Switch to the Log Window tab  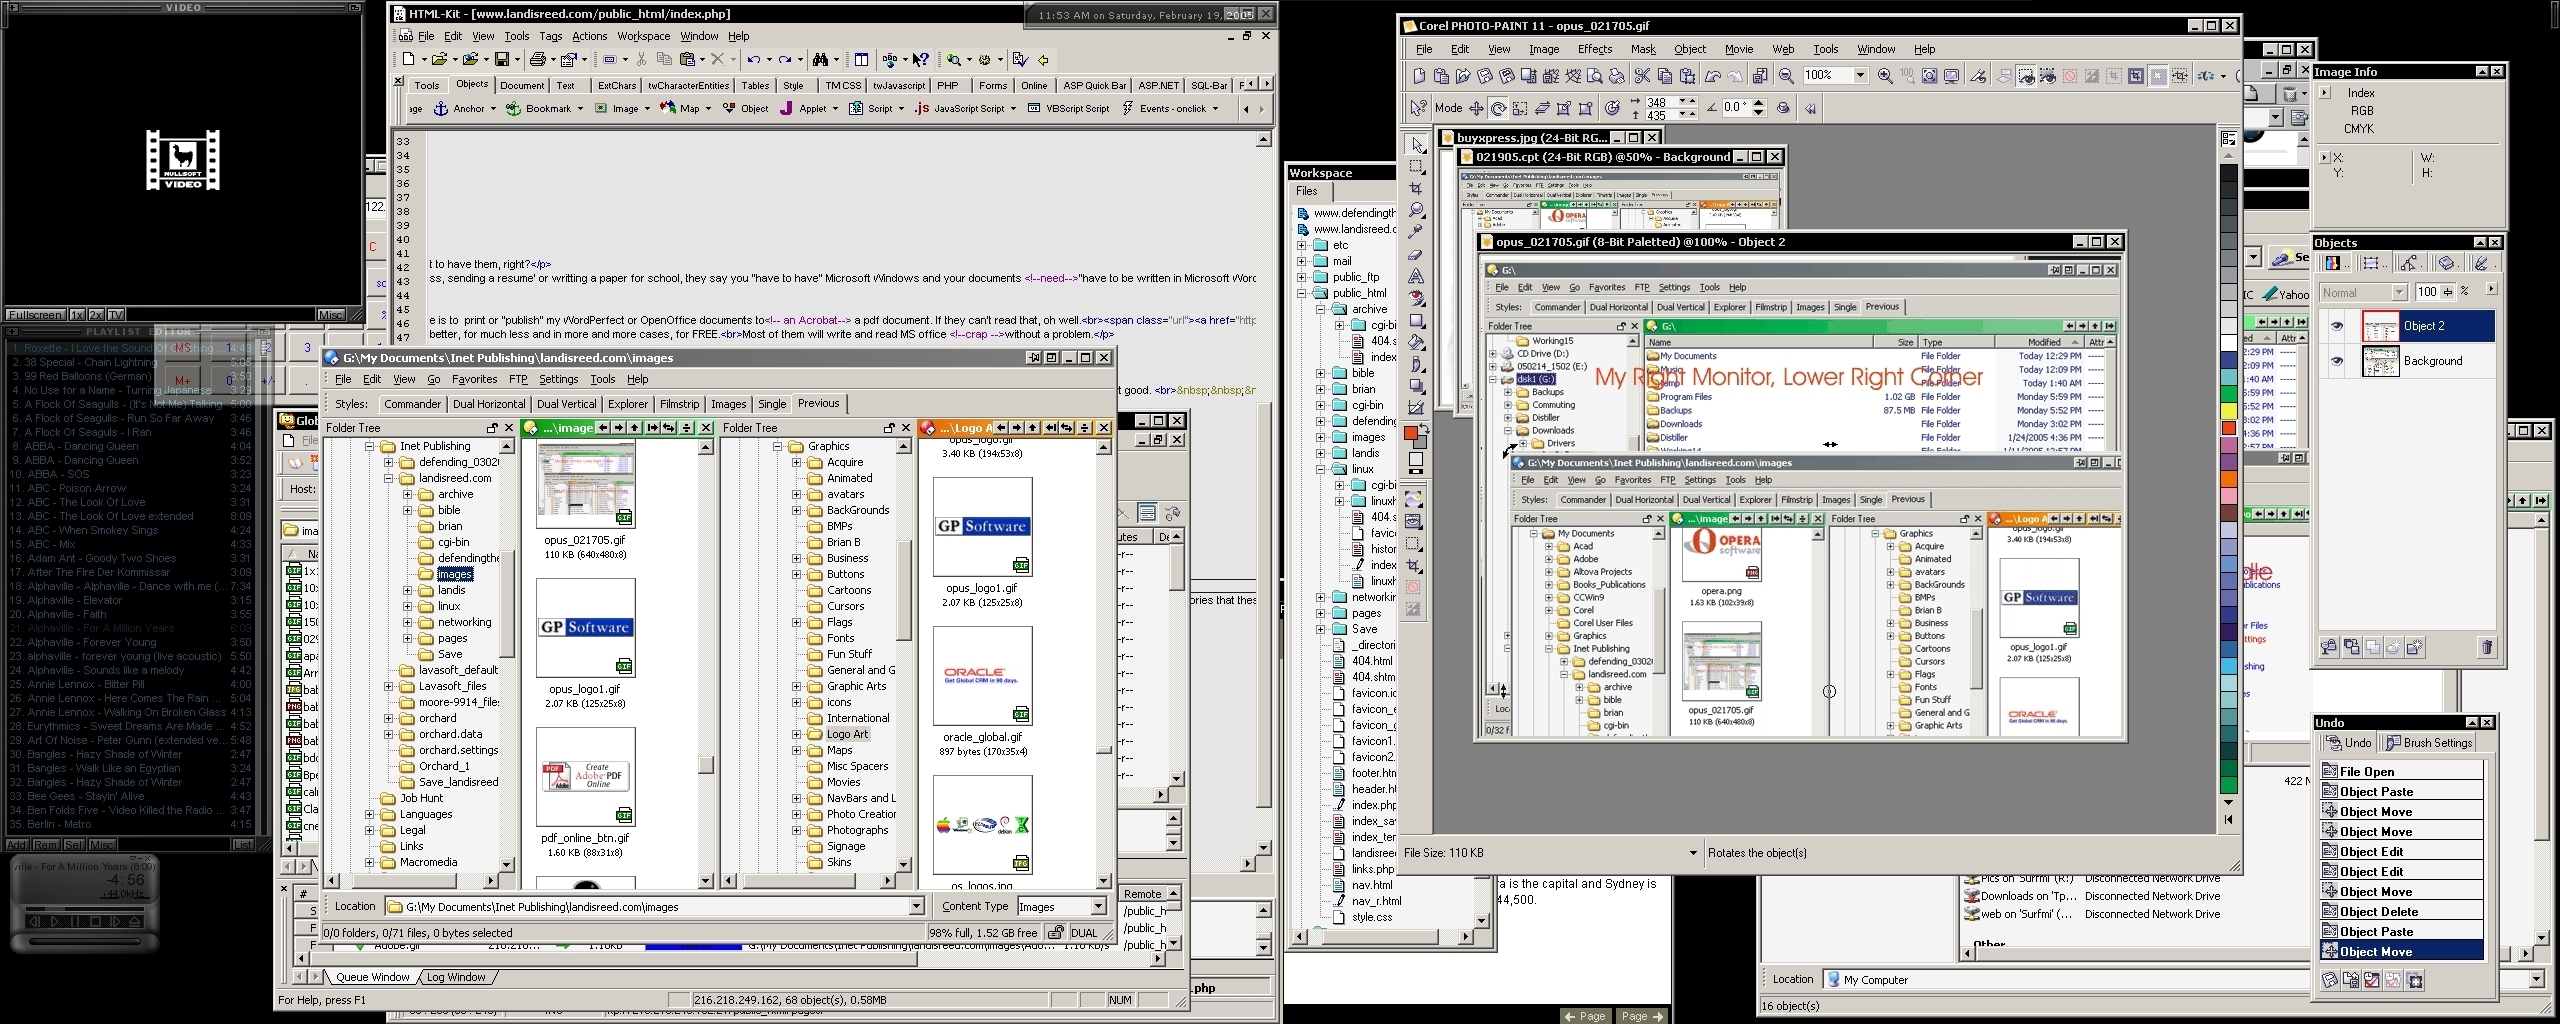point(456,977)
